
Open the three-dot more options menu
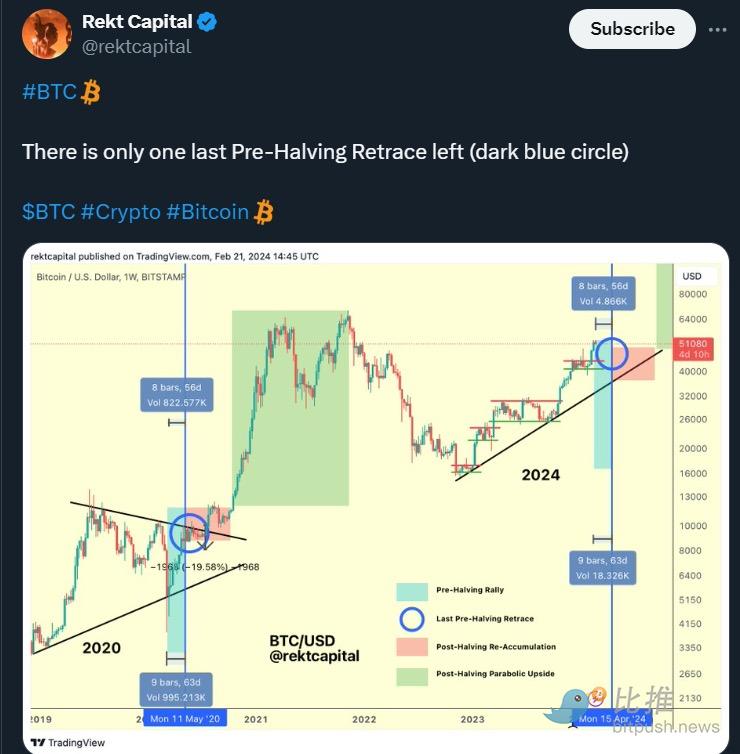coord(717,30)
